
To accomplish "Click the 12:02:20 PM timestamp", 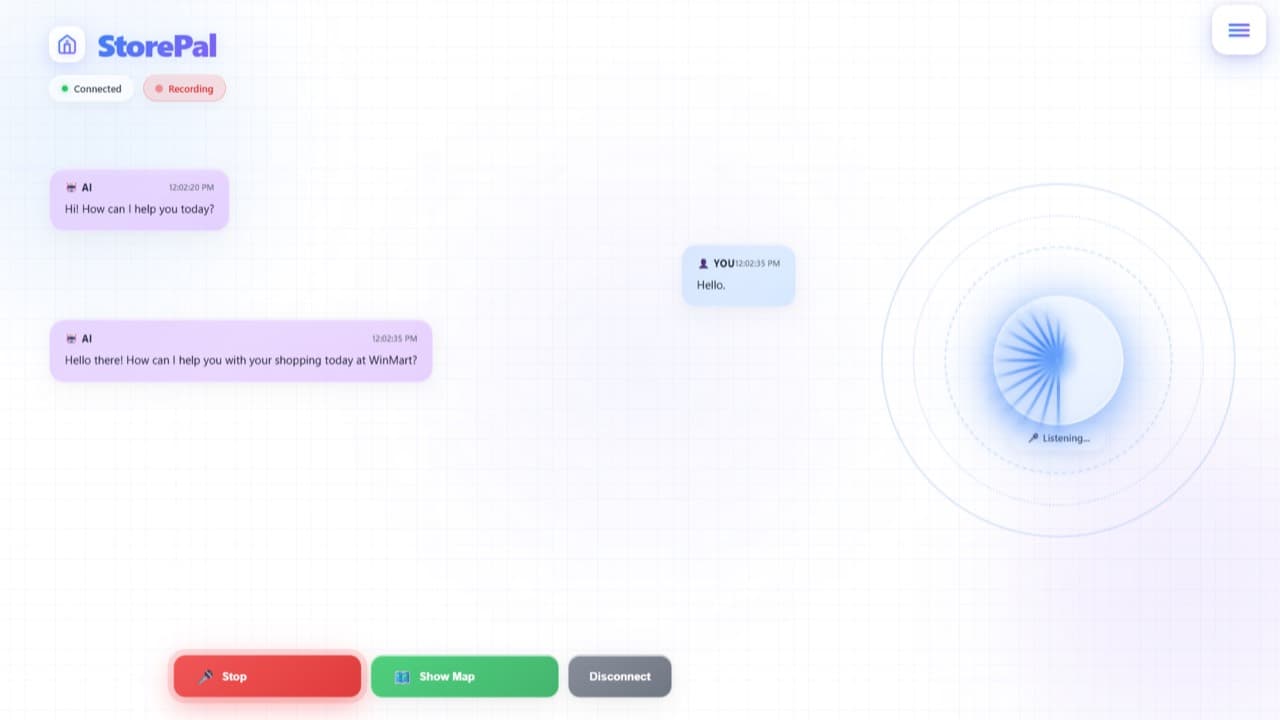I will point(191,188).
